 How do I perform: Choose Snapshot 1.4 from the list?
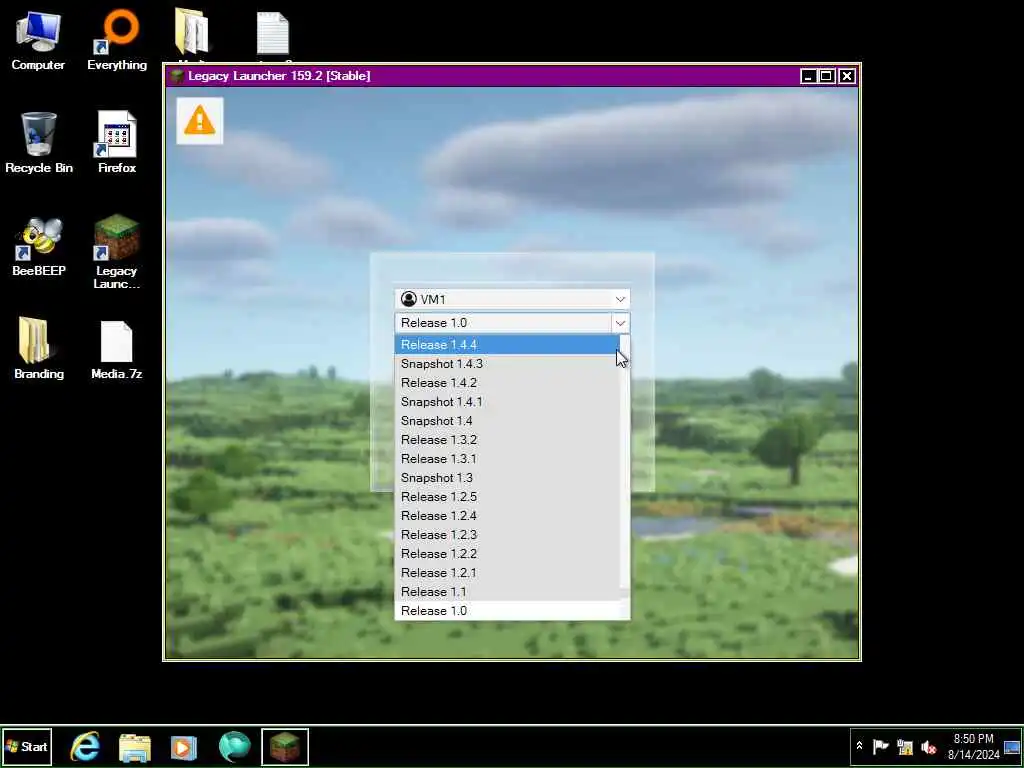point(507,421)
